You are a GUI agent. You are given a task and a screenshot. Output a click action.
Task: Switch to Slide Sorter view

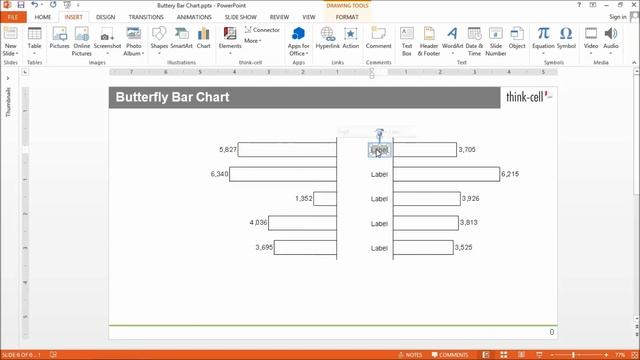tap(504, 355)
